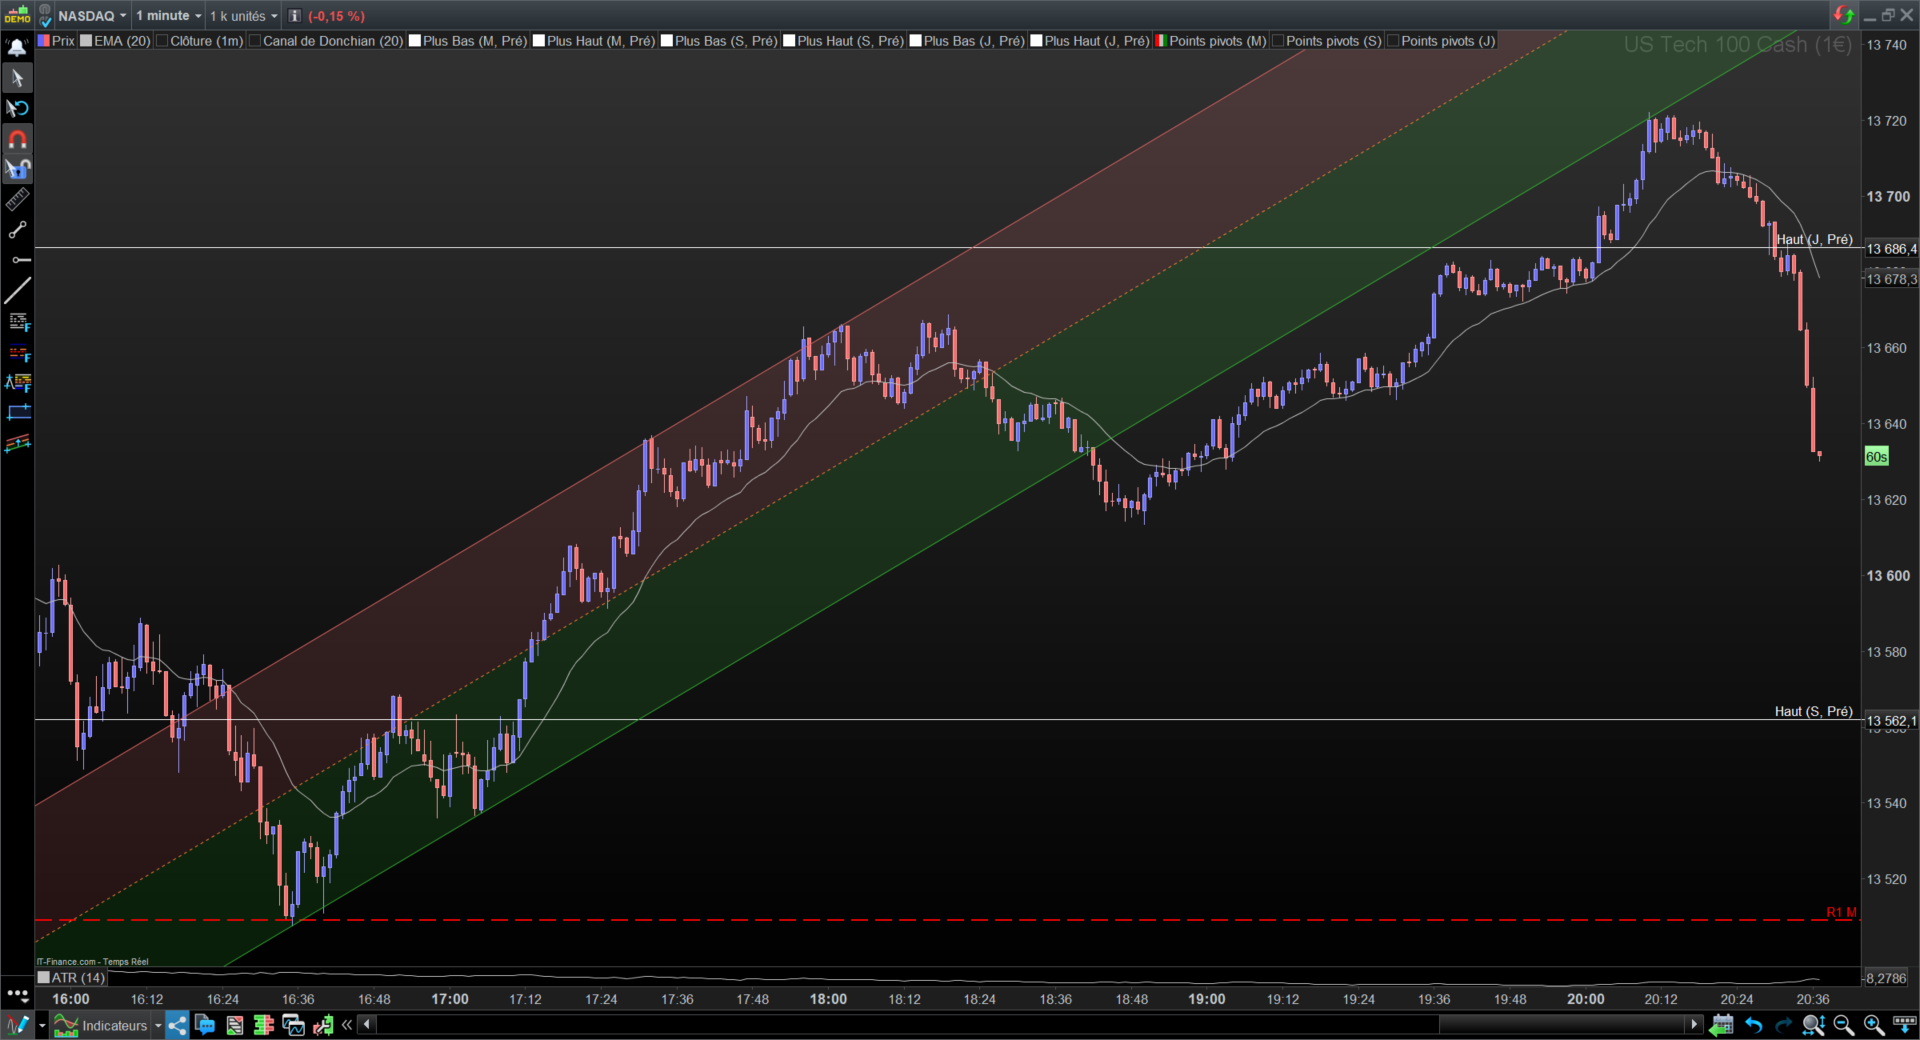Click the calendar go-to-date icon
This screenshot has width=1920, height=1040.
[1721, 1025]
